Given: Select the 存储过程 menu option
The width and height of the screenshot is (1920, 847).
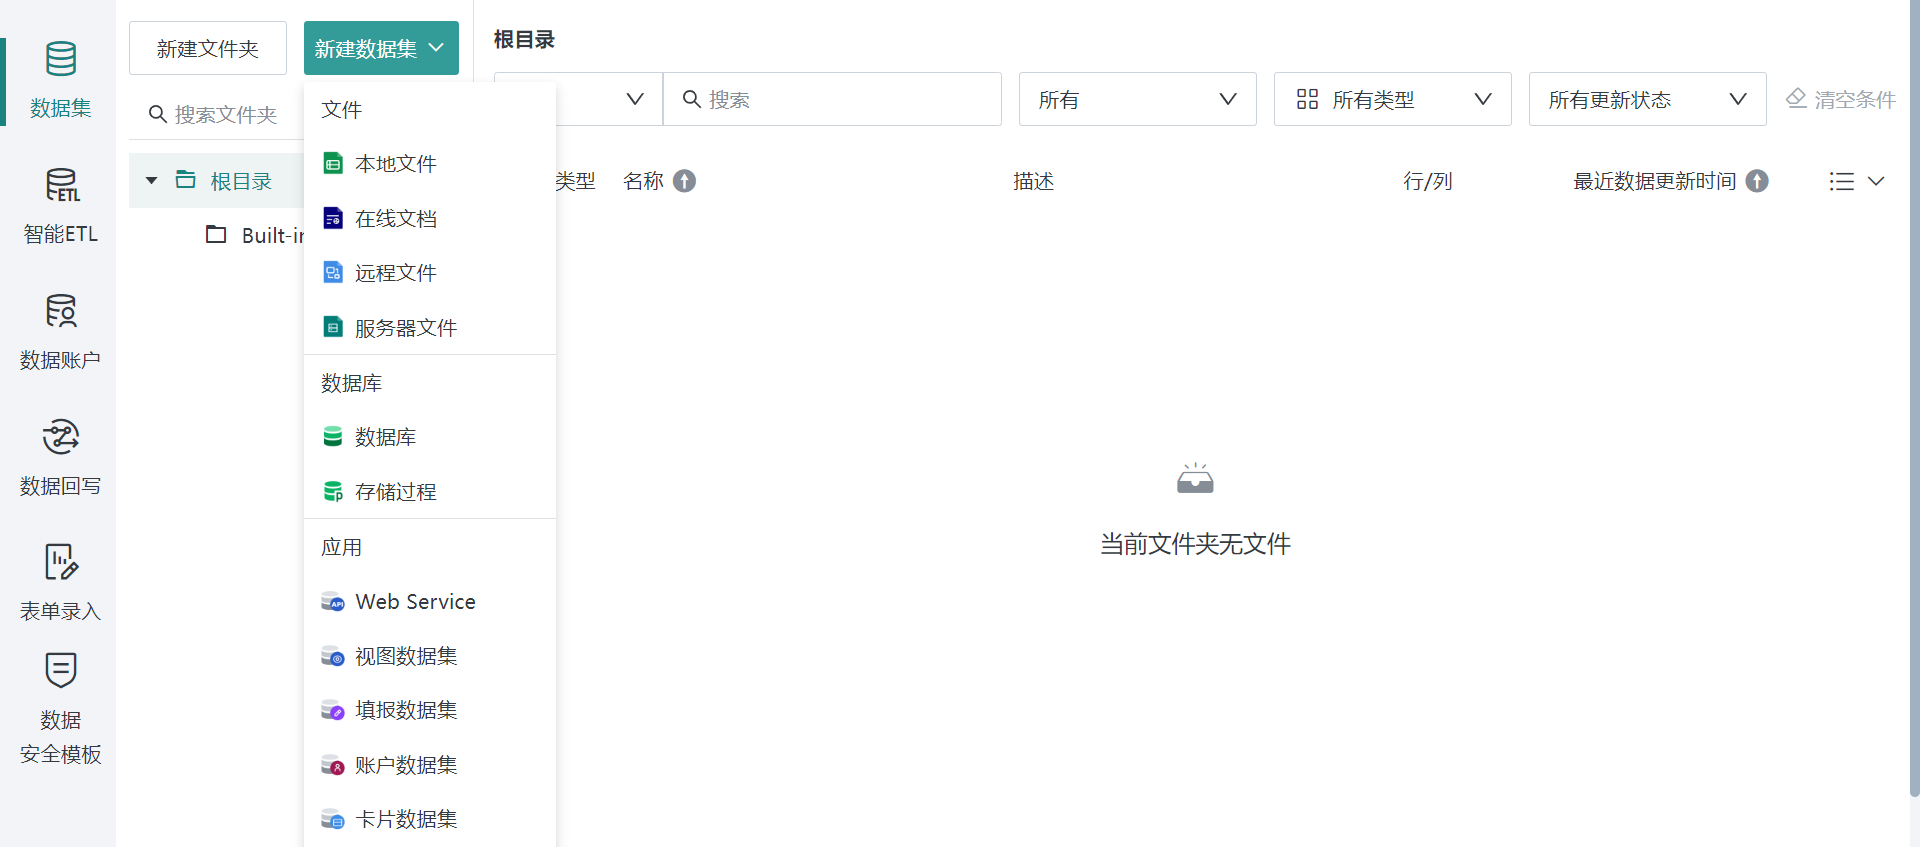Looking at the screenshot, I should (396, 492).
